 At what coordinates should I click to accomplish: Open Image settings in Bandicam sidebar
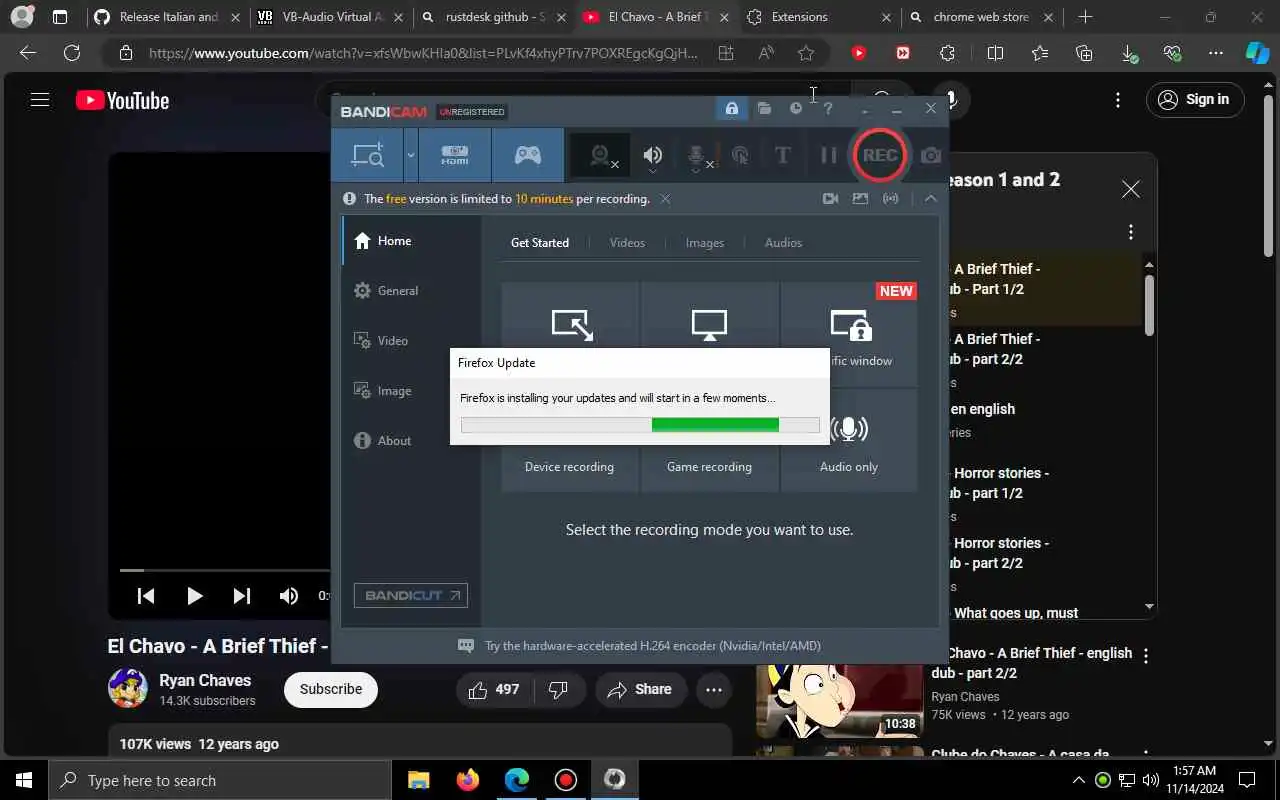(411, 391)
